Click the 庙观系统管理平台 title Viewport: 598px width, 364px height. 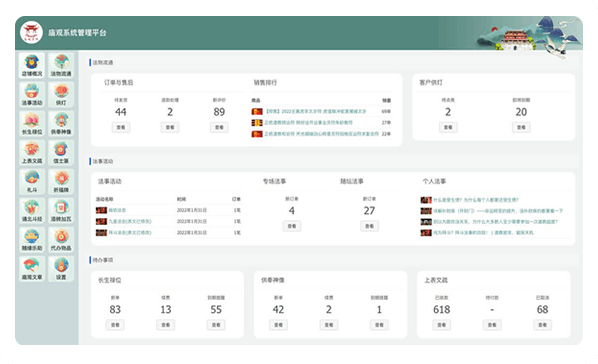click(77, 33)
